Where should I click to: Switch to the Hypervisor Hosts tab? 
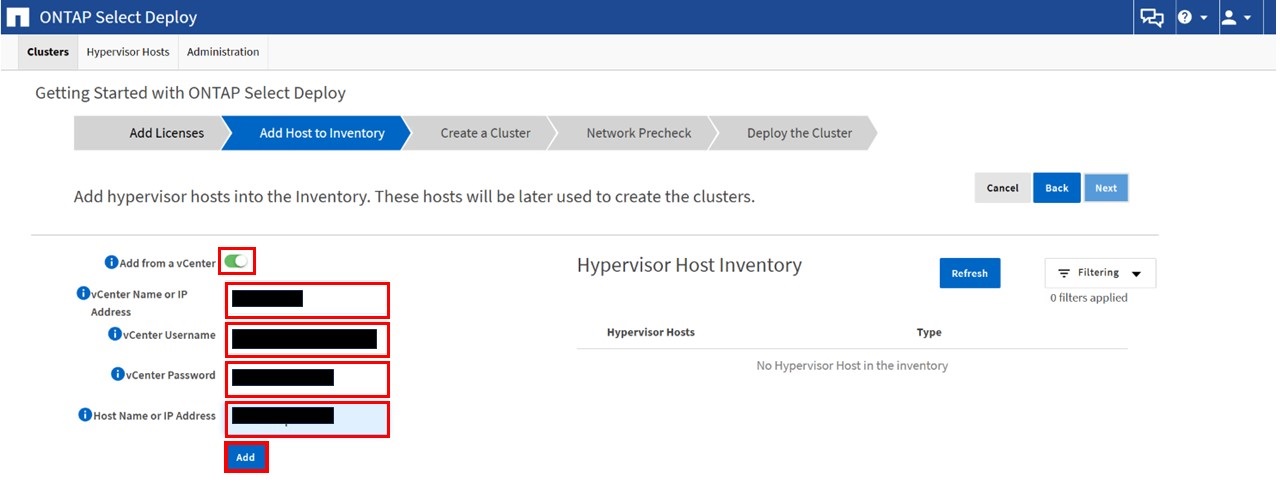[128, 52]
